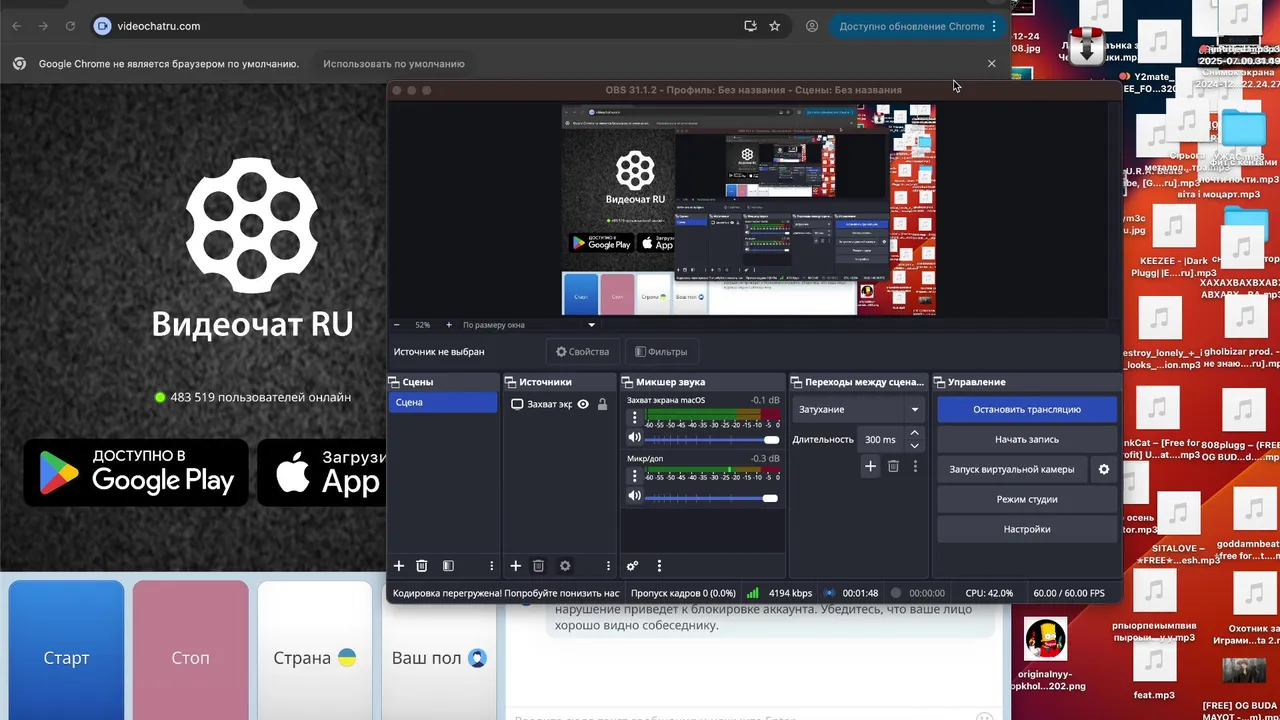
Task: Decrease transition duration with down arrow
Action: (x=915, y=445)
